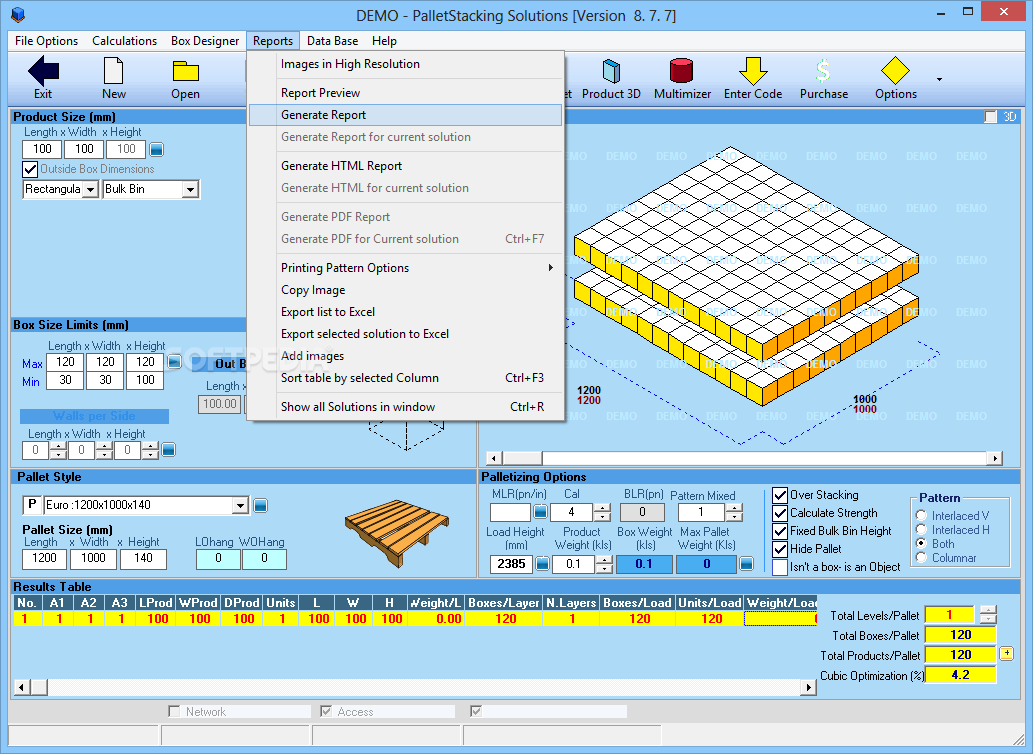Launch the Multimizer cylinder icon
This screenshot has width=1033, height=754.
(681, 71)
